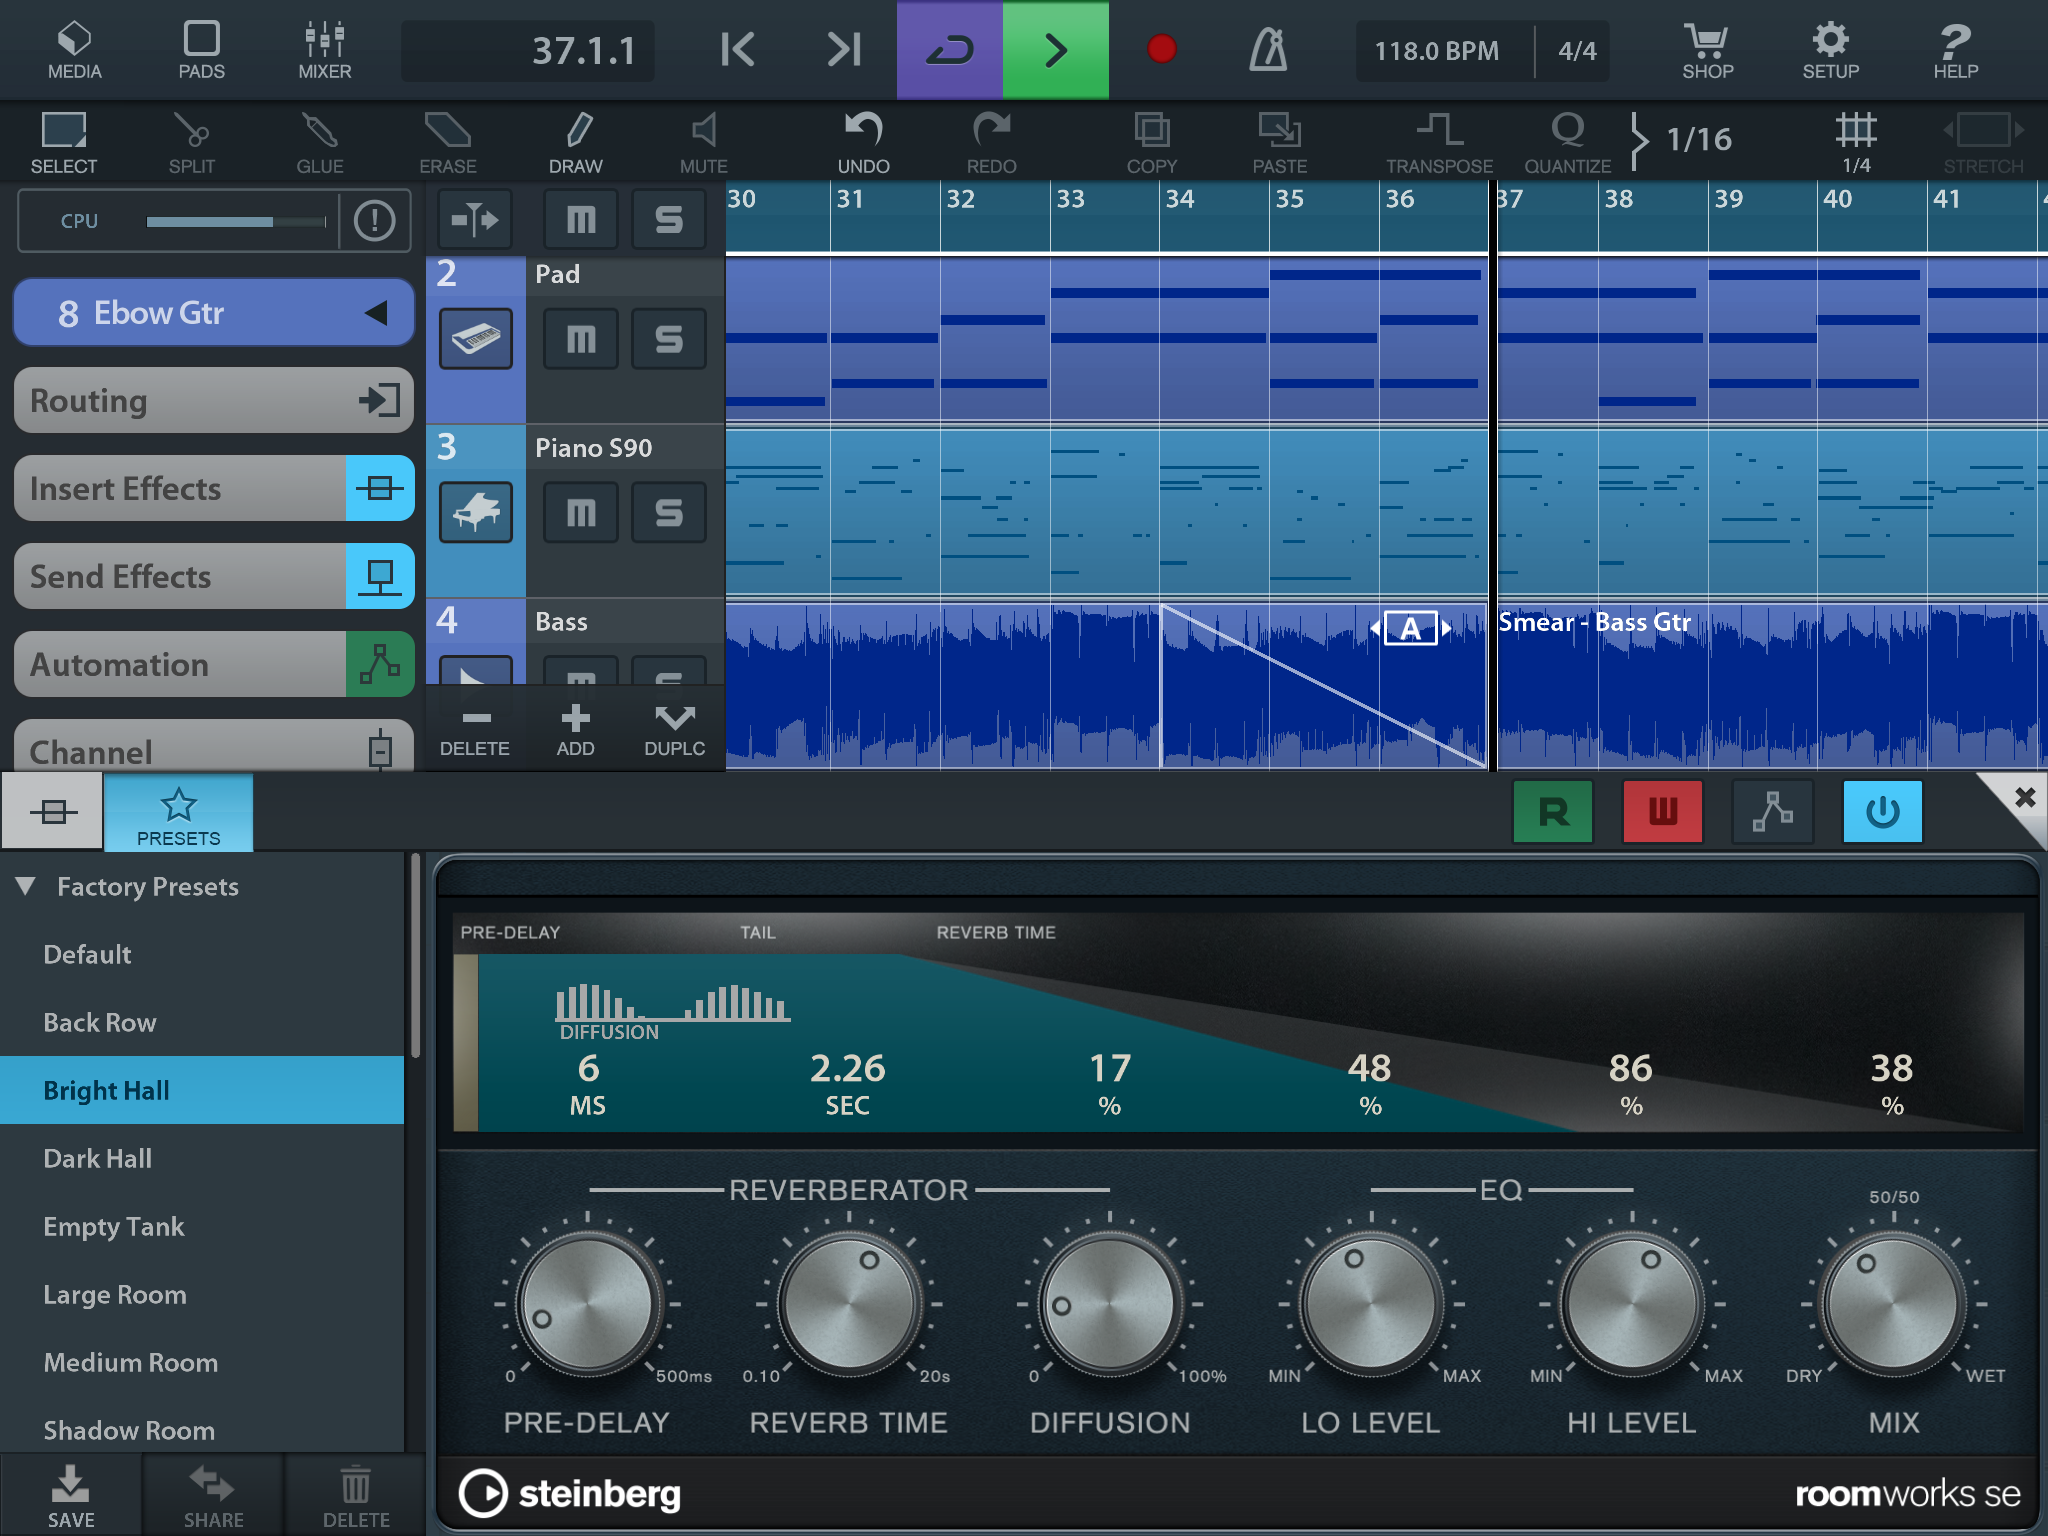Select the Split tool
The image size is (2048, 1536).
191,142
